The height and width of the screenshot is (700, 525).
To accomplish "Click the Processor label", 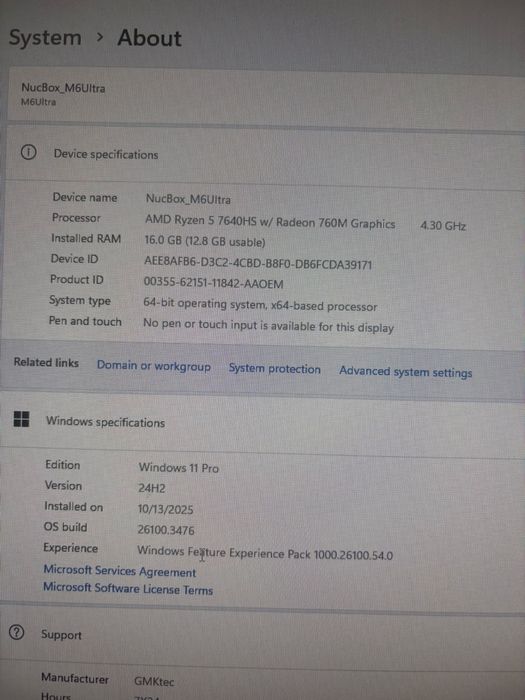I will pos(76,218).
